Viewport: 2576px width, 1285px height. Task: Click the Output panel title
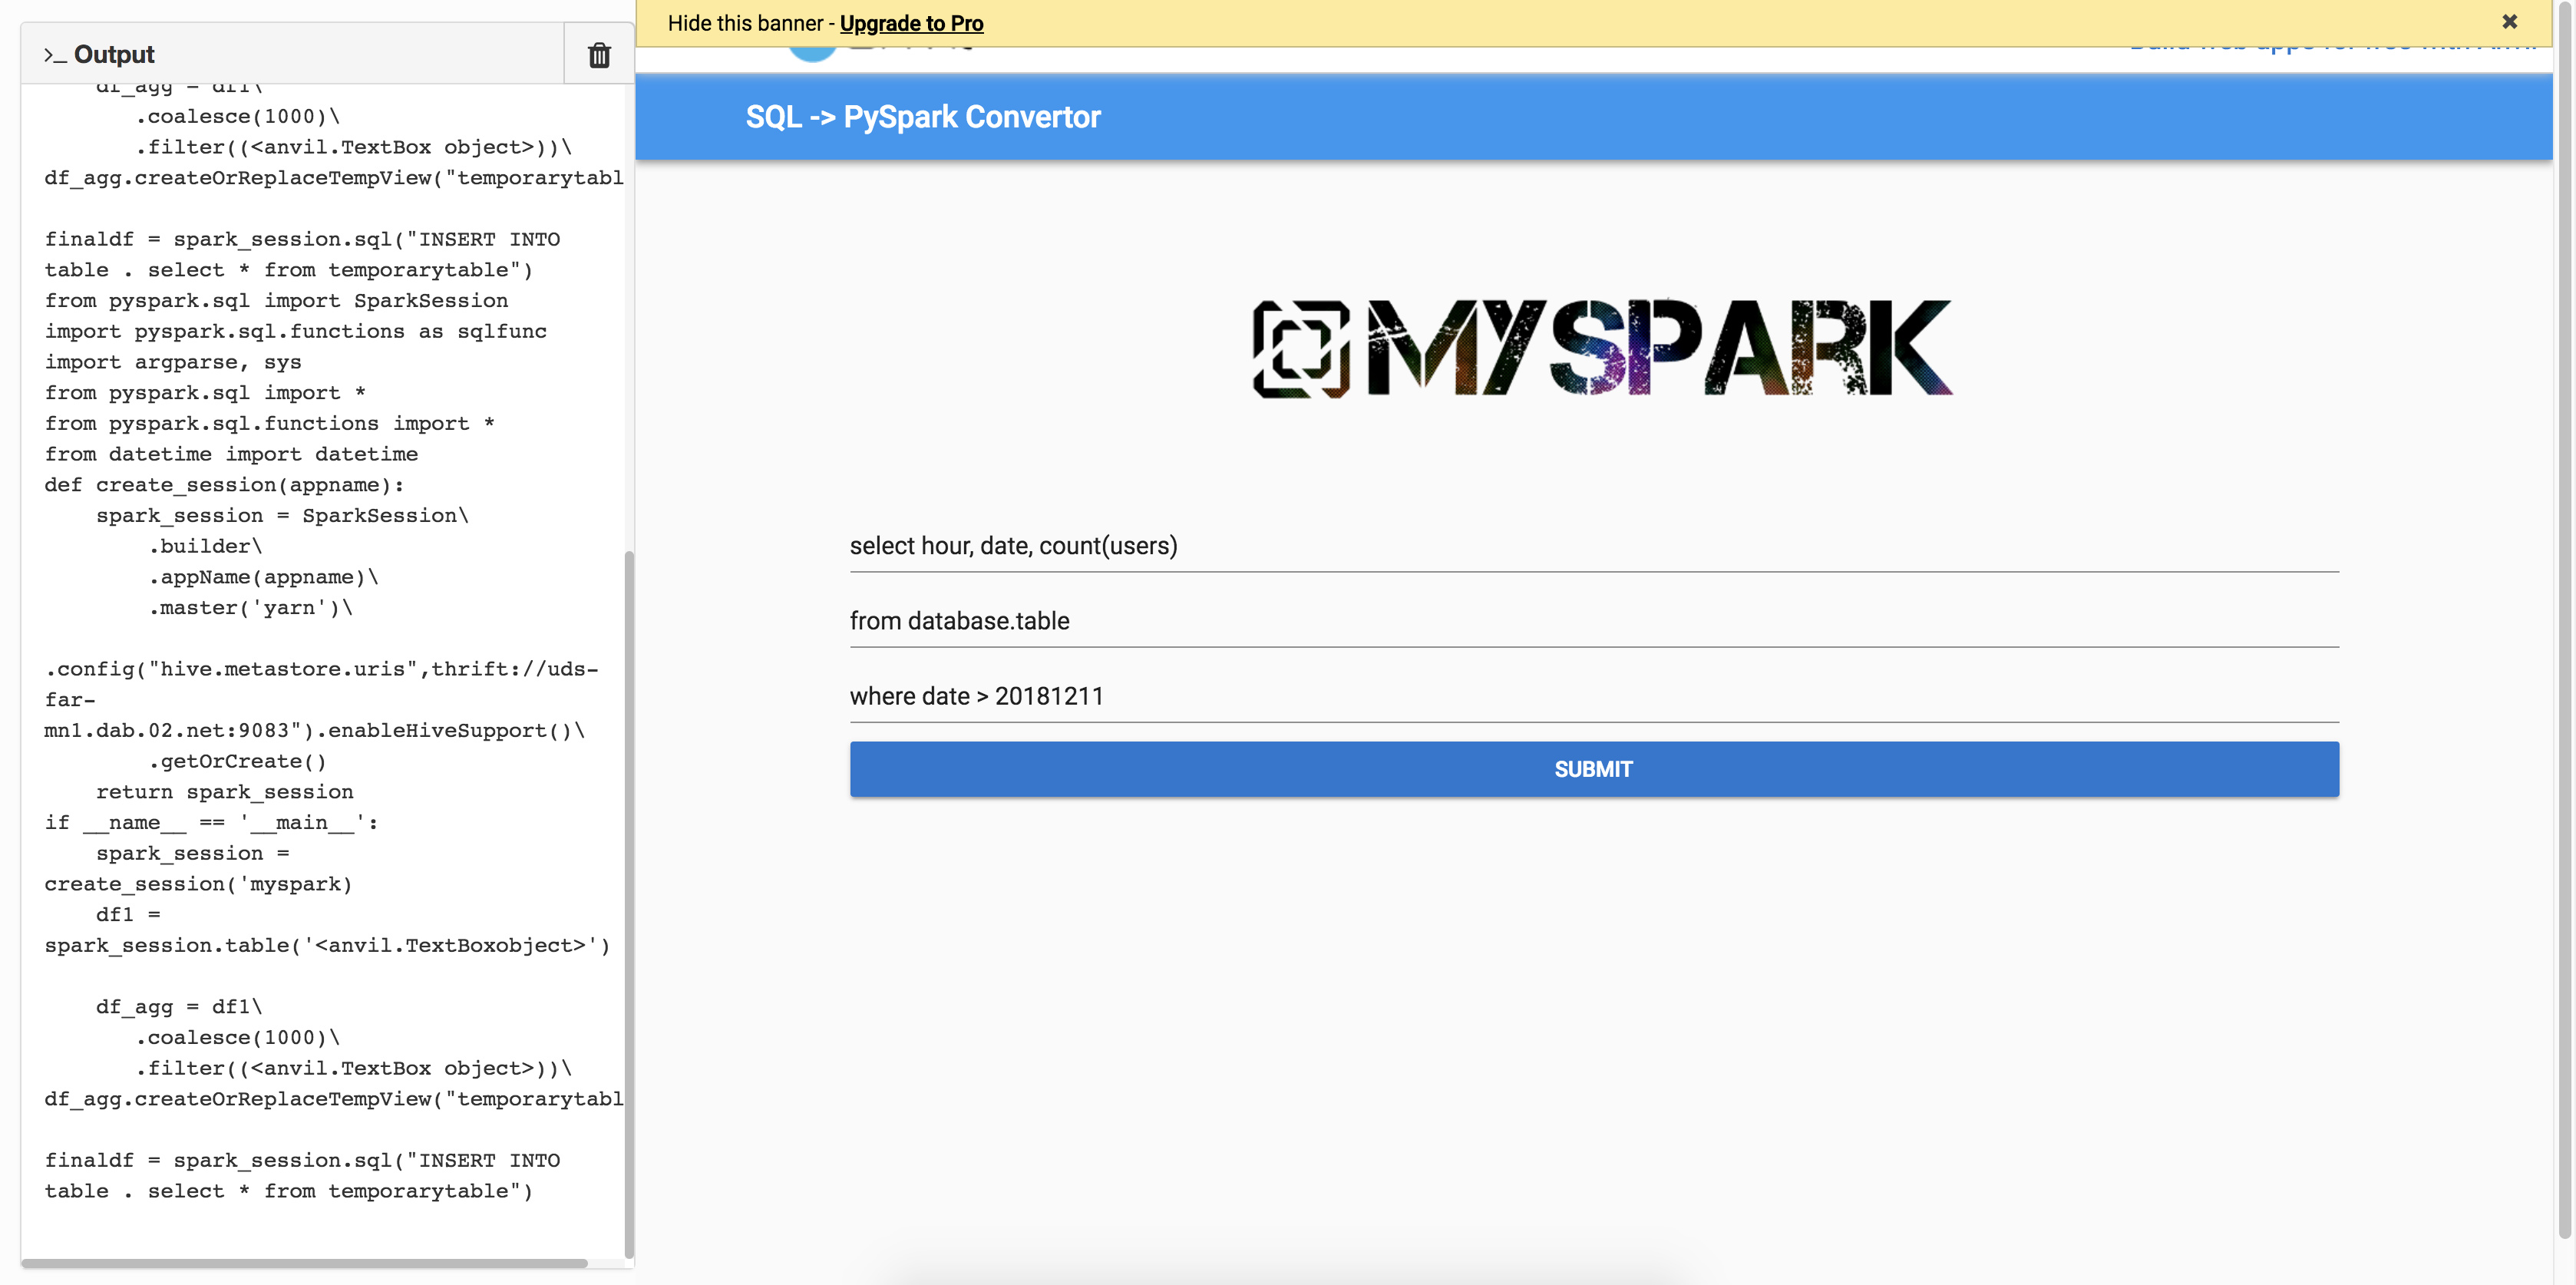click(x=114, y=55)
